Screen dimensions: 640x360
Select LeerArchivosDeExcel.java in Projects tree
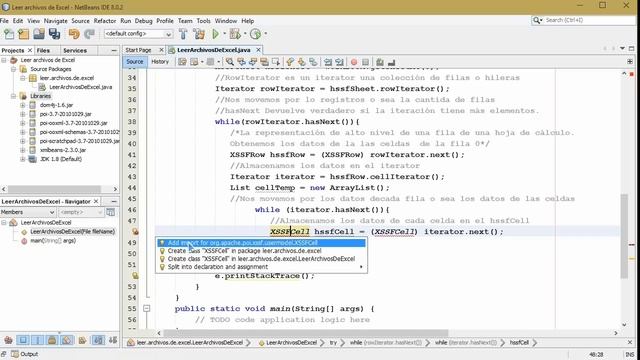80,87
